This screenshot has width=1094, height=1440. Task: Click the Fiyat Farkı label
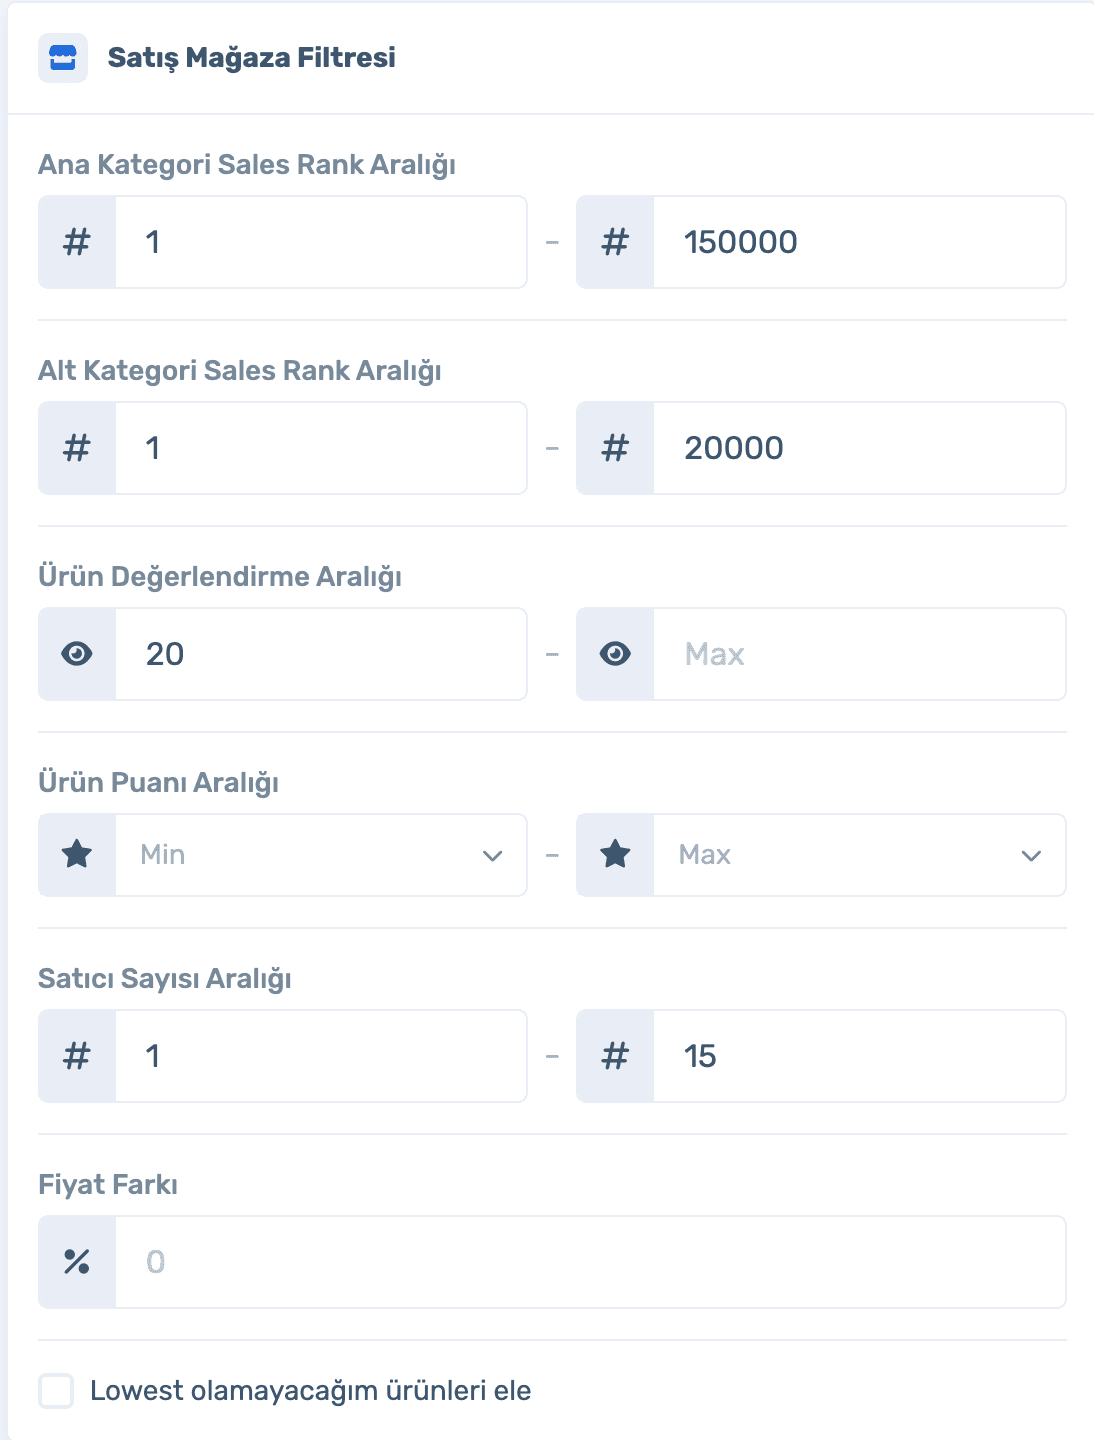108,1185
